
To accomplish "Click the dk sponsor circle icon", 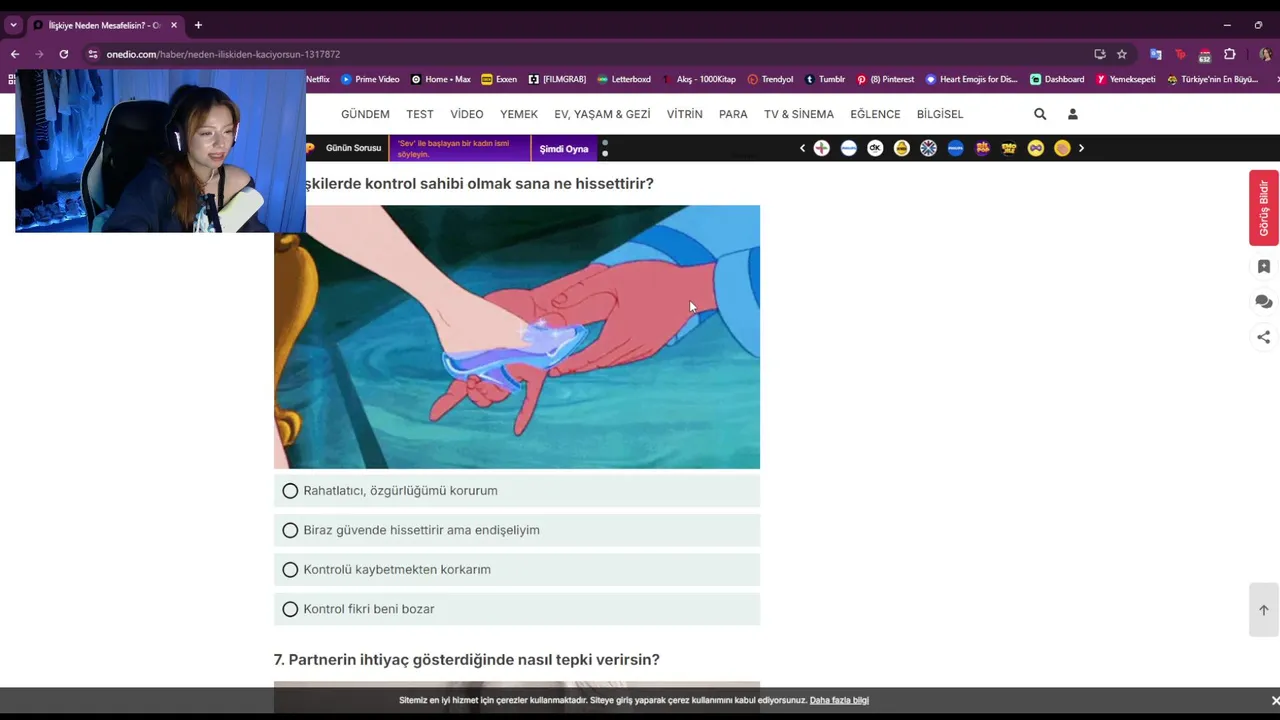I will click(875, 148).
